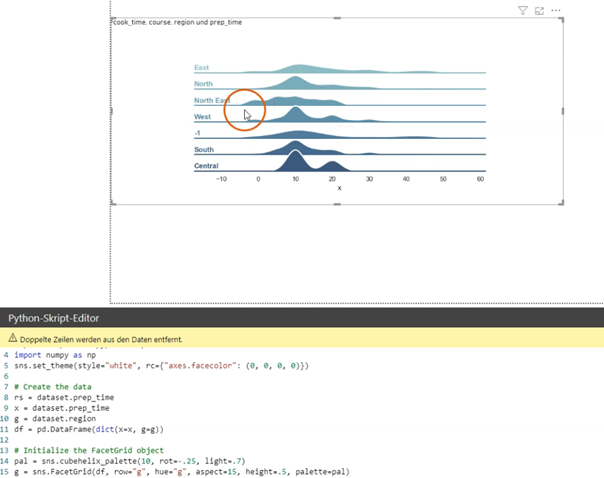The width and height of the screenshot is (604, 478).
Task: Place cursor on g = dataset.region line
Action: click(x=55, y=419)
